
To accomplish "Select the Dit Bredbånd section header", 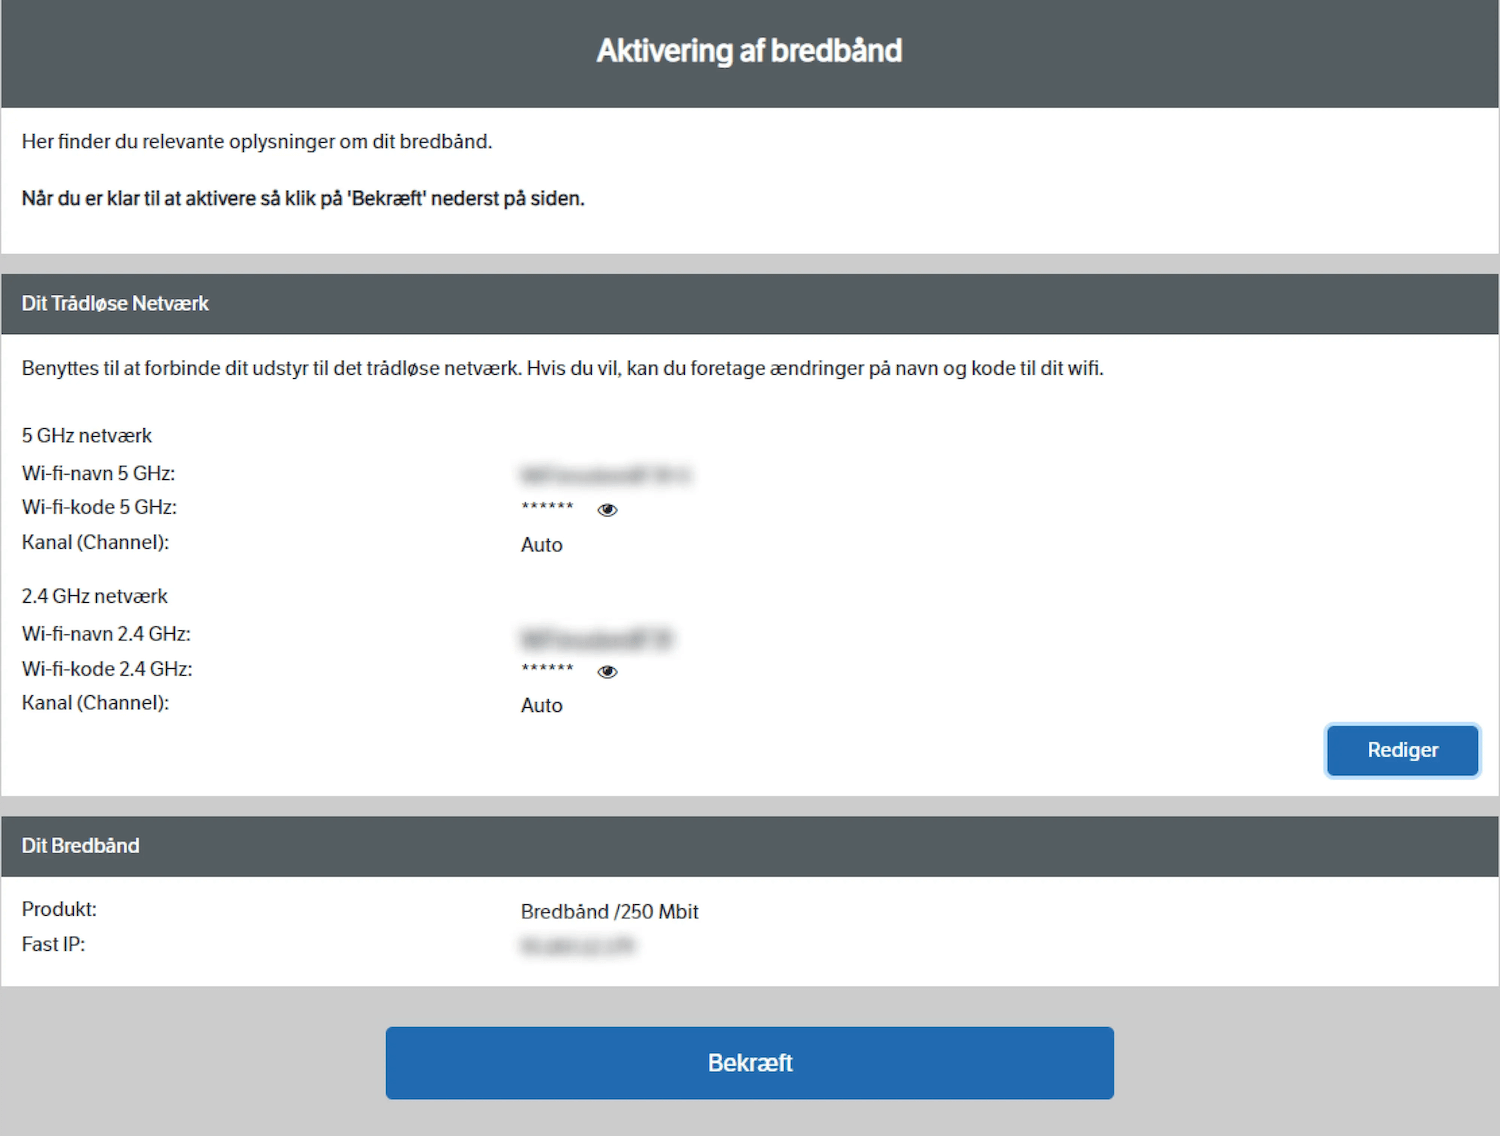I will pos(80,846).
